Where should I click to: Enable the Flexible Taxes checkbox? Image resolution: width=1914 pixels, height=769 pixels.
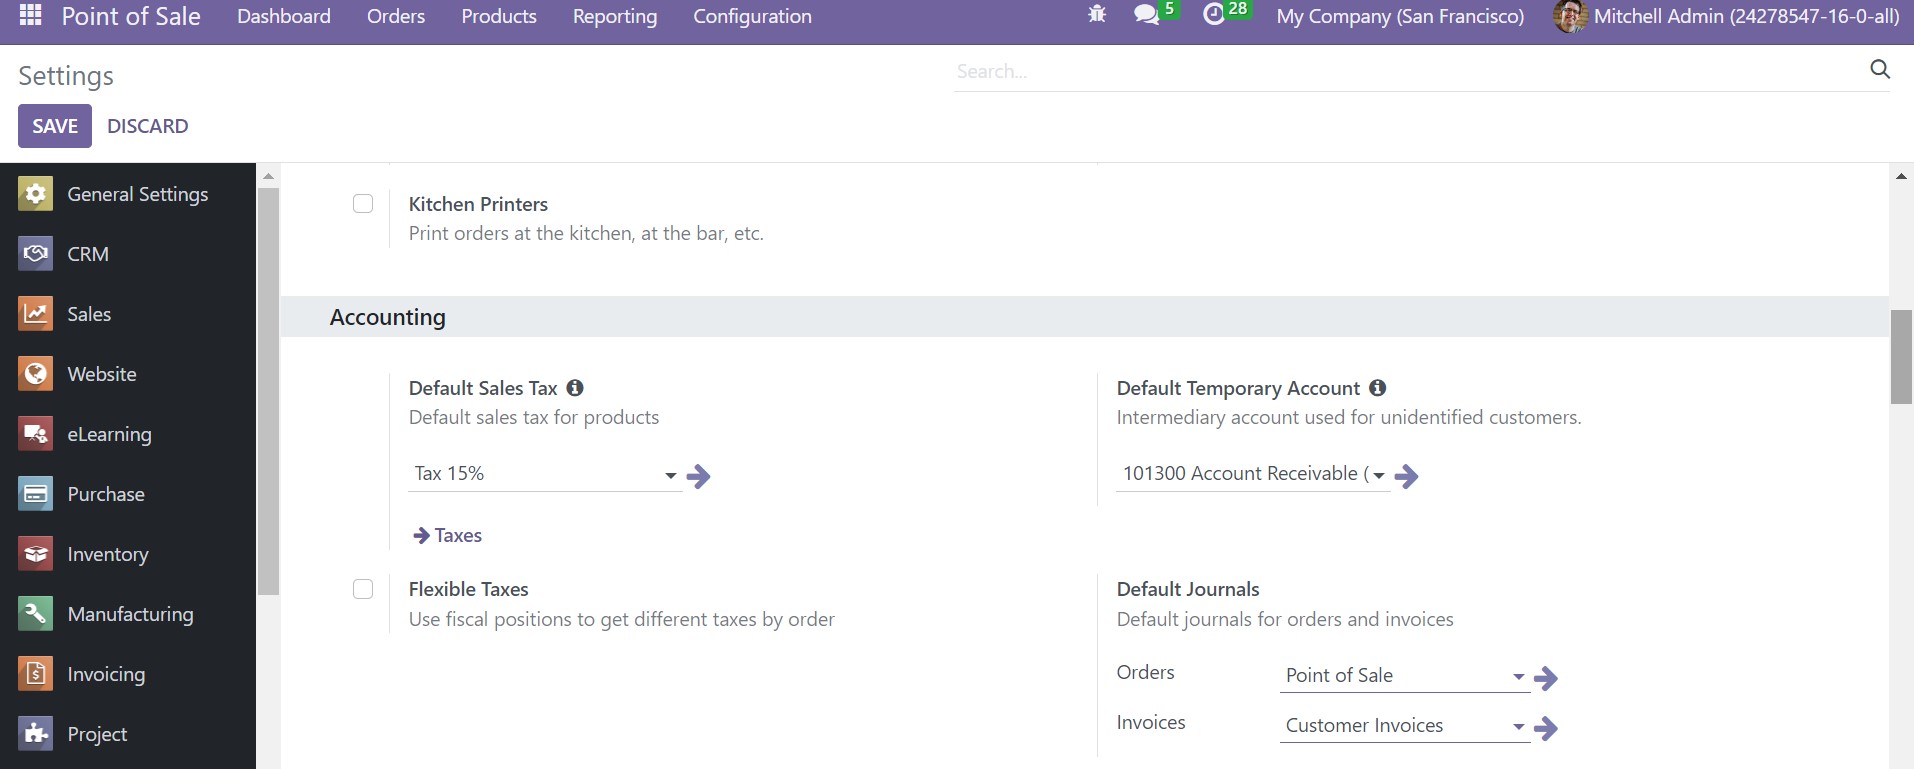[x=363, y=589]
